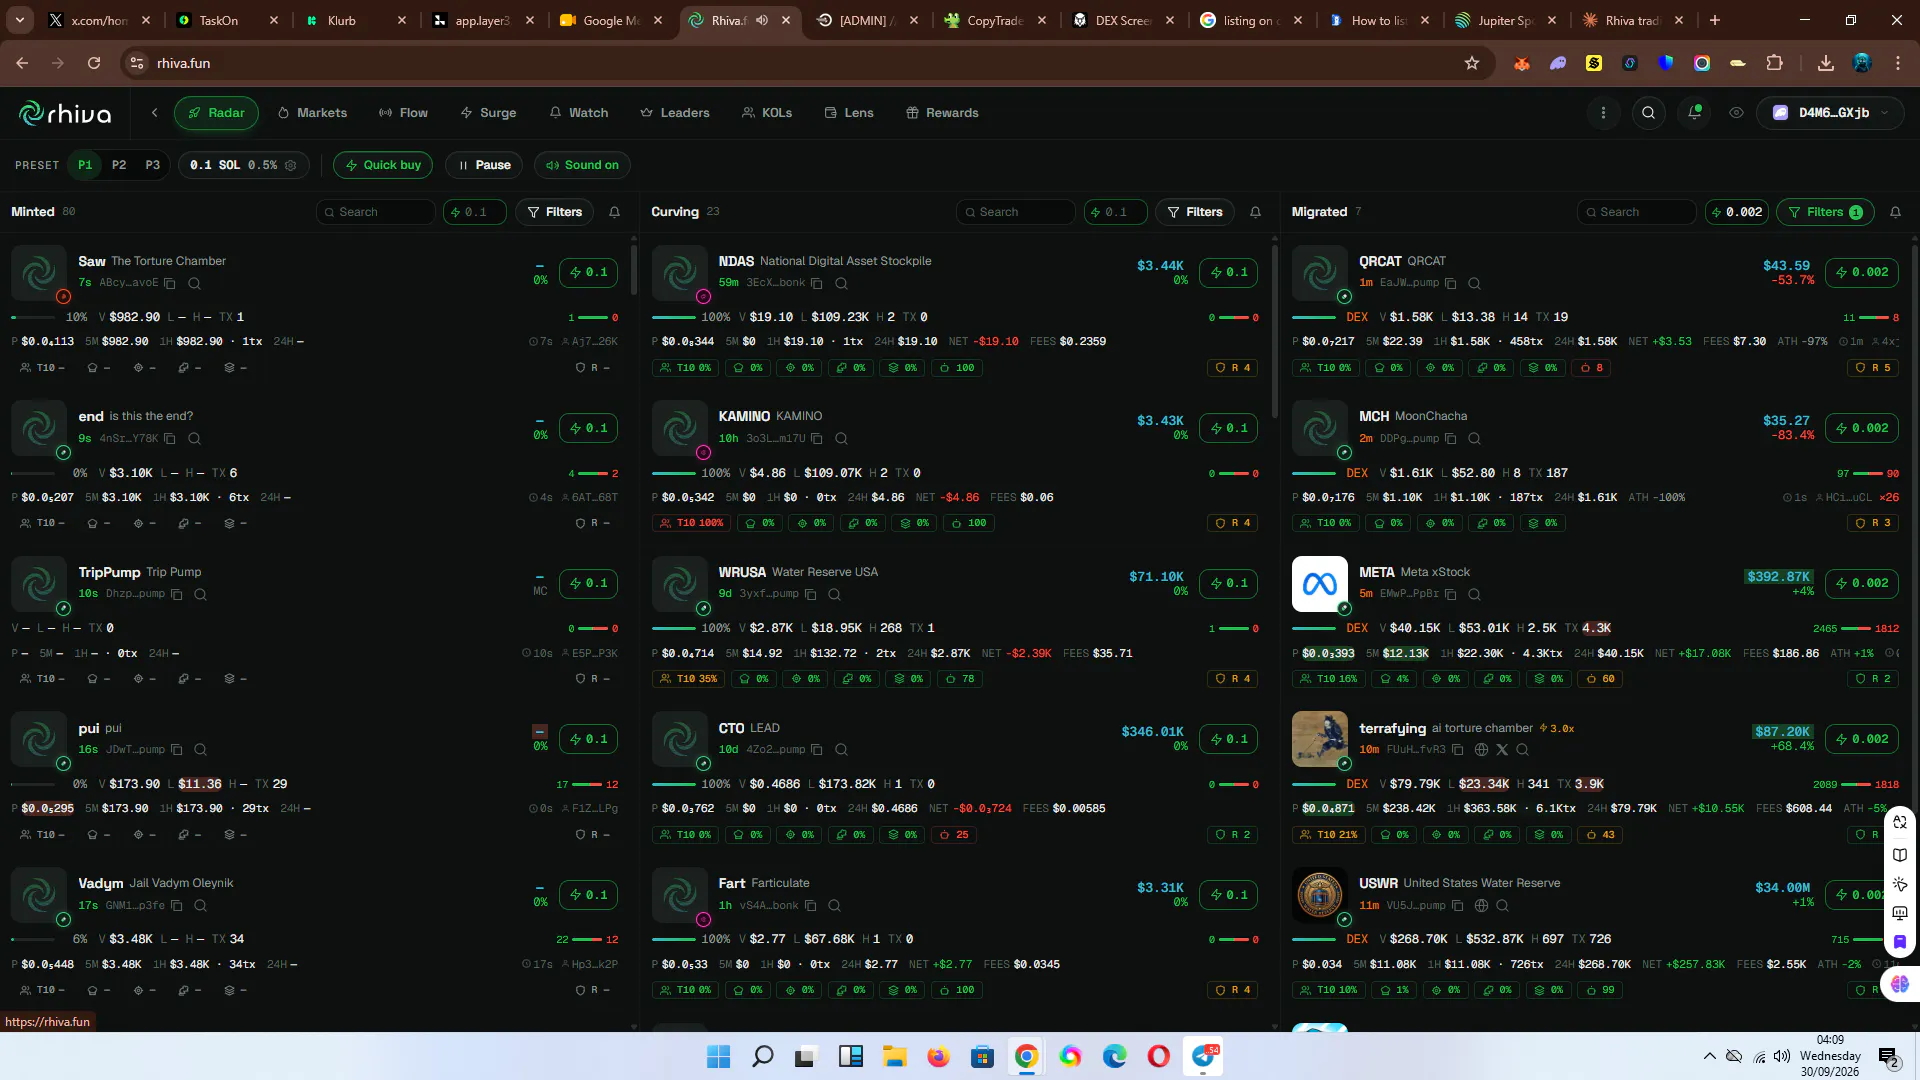Toggle the Curving column alert bell
The image size is (1920, 1080).
click(x=1255, y=212)
